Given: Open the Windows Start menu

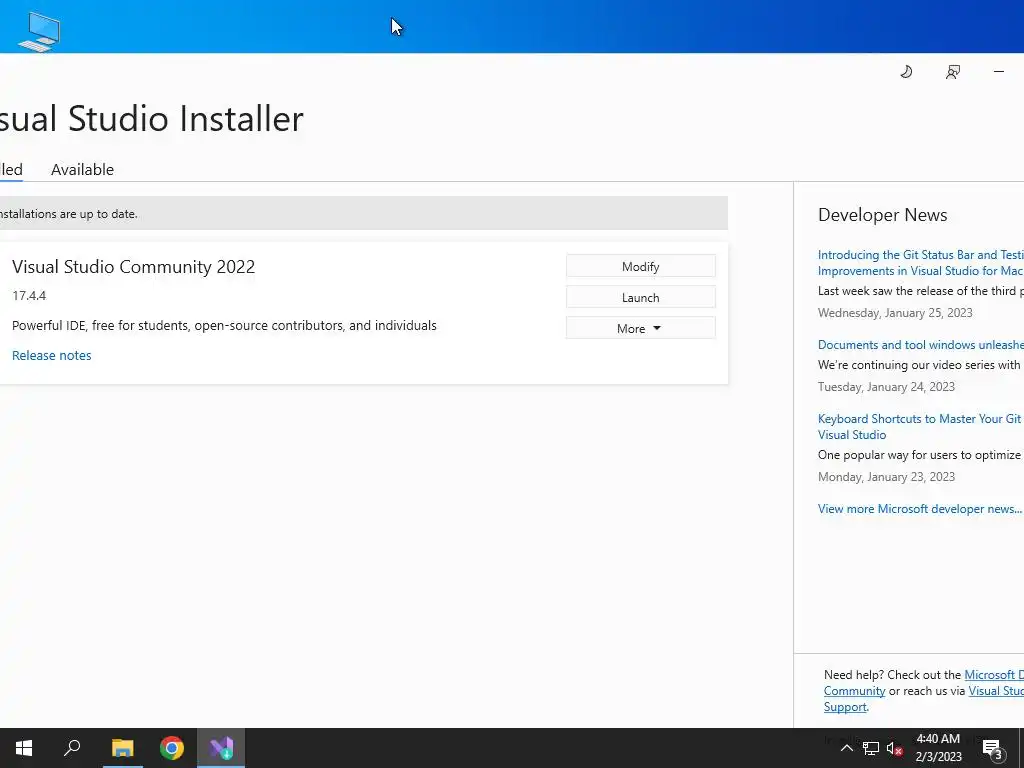Looking at the screenshot, I should click(x=24, y=748).
